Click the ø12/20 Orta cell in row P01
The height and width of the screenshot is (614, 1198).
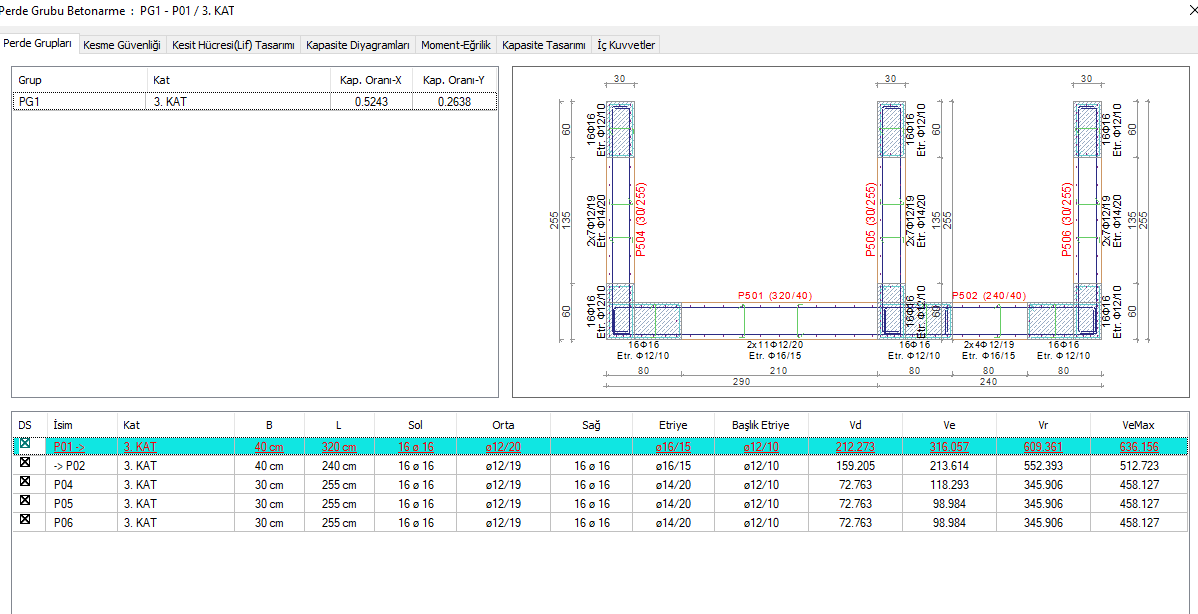point(503,446)
